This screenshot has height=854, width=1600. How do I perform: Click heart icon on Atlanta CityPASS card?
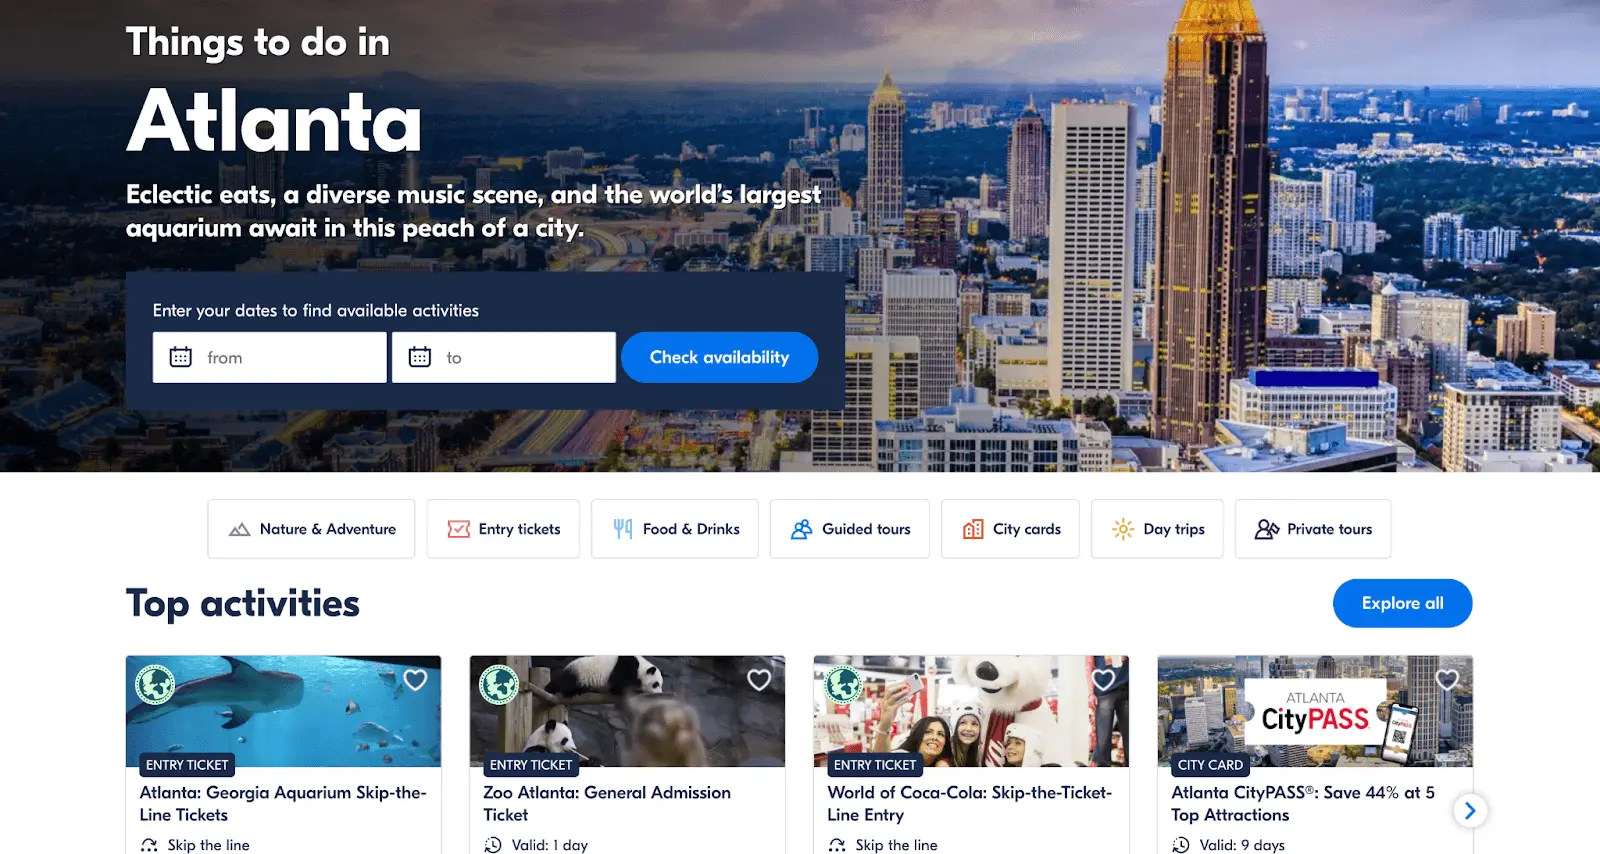click(x=1447, y=680)
